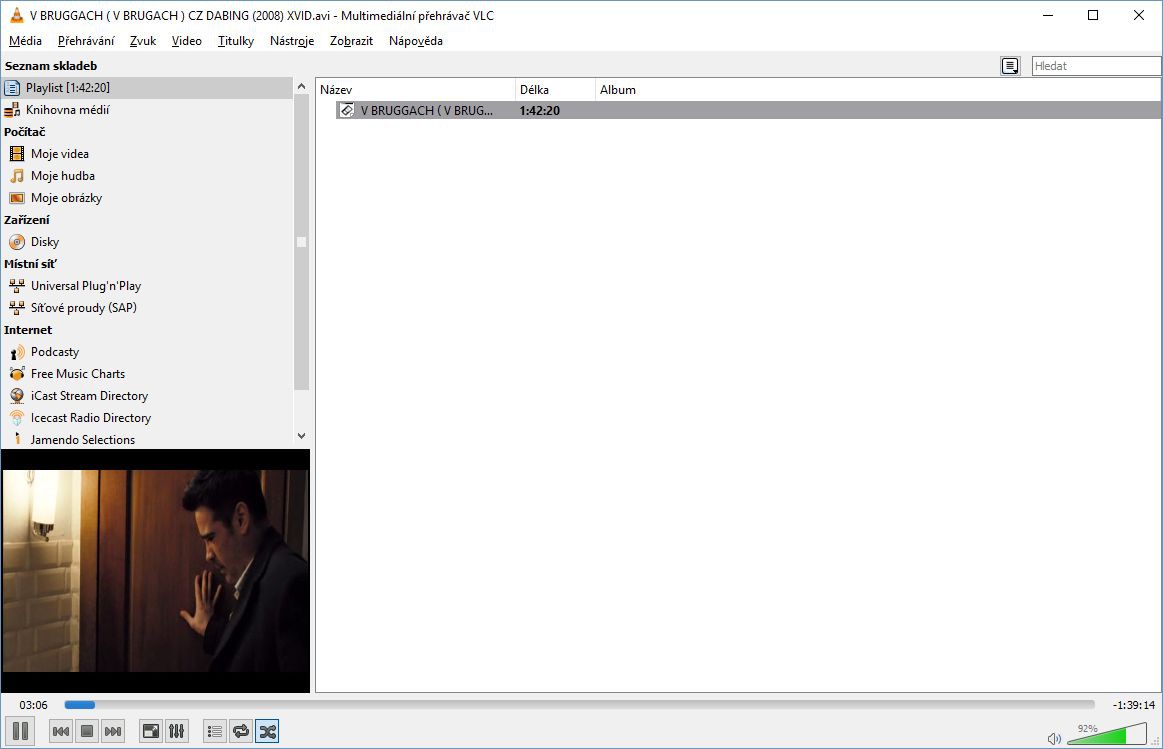
Task: Toggle fullscreen video mode
Action: click(151, 731)
